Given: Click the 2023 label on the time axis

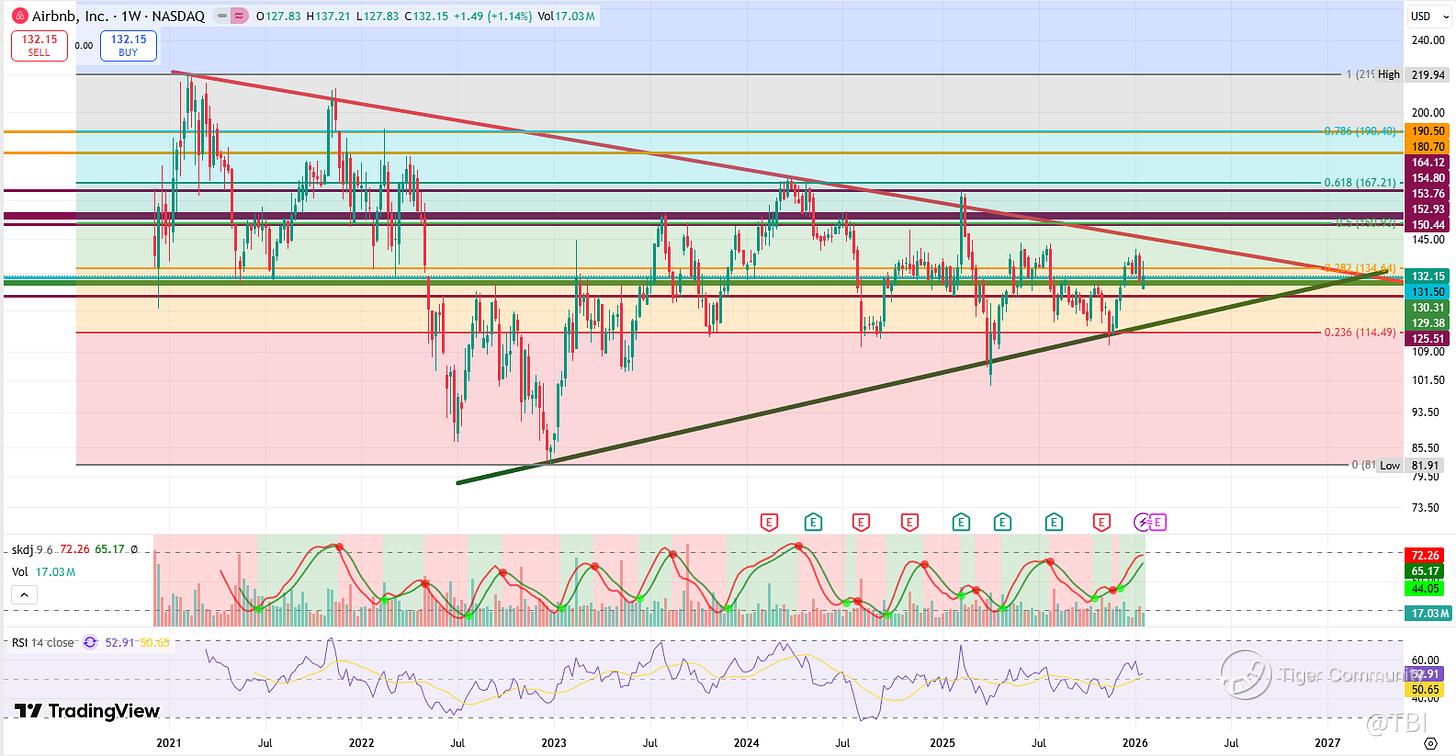Looking at the screenshot, I should [552, 743].
